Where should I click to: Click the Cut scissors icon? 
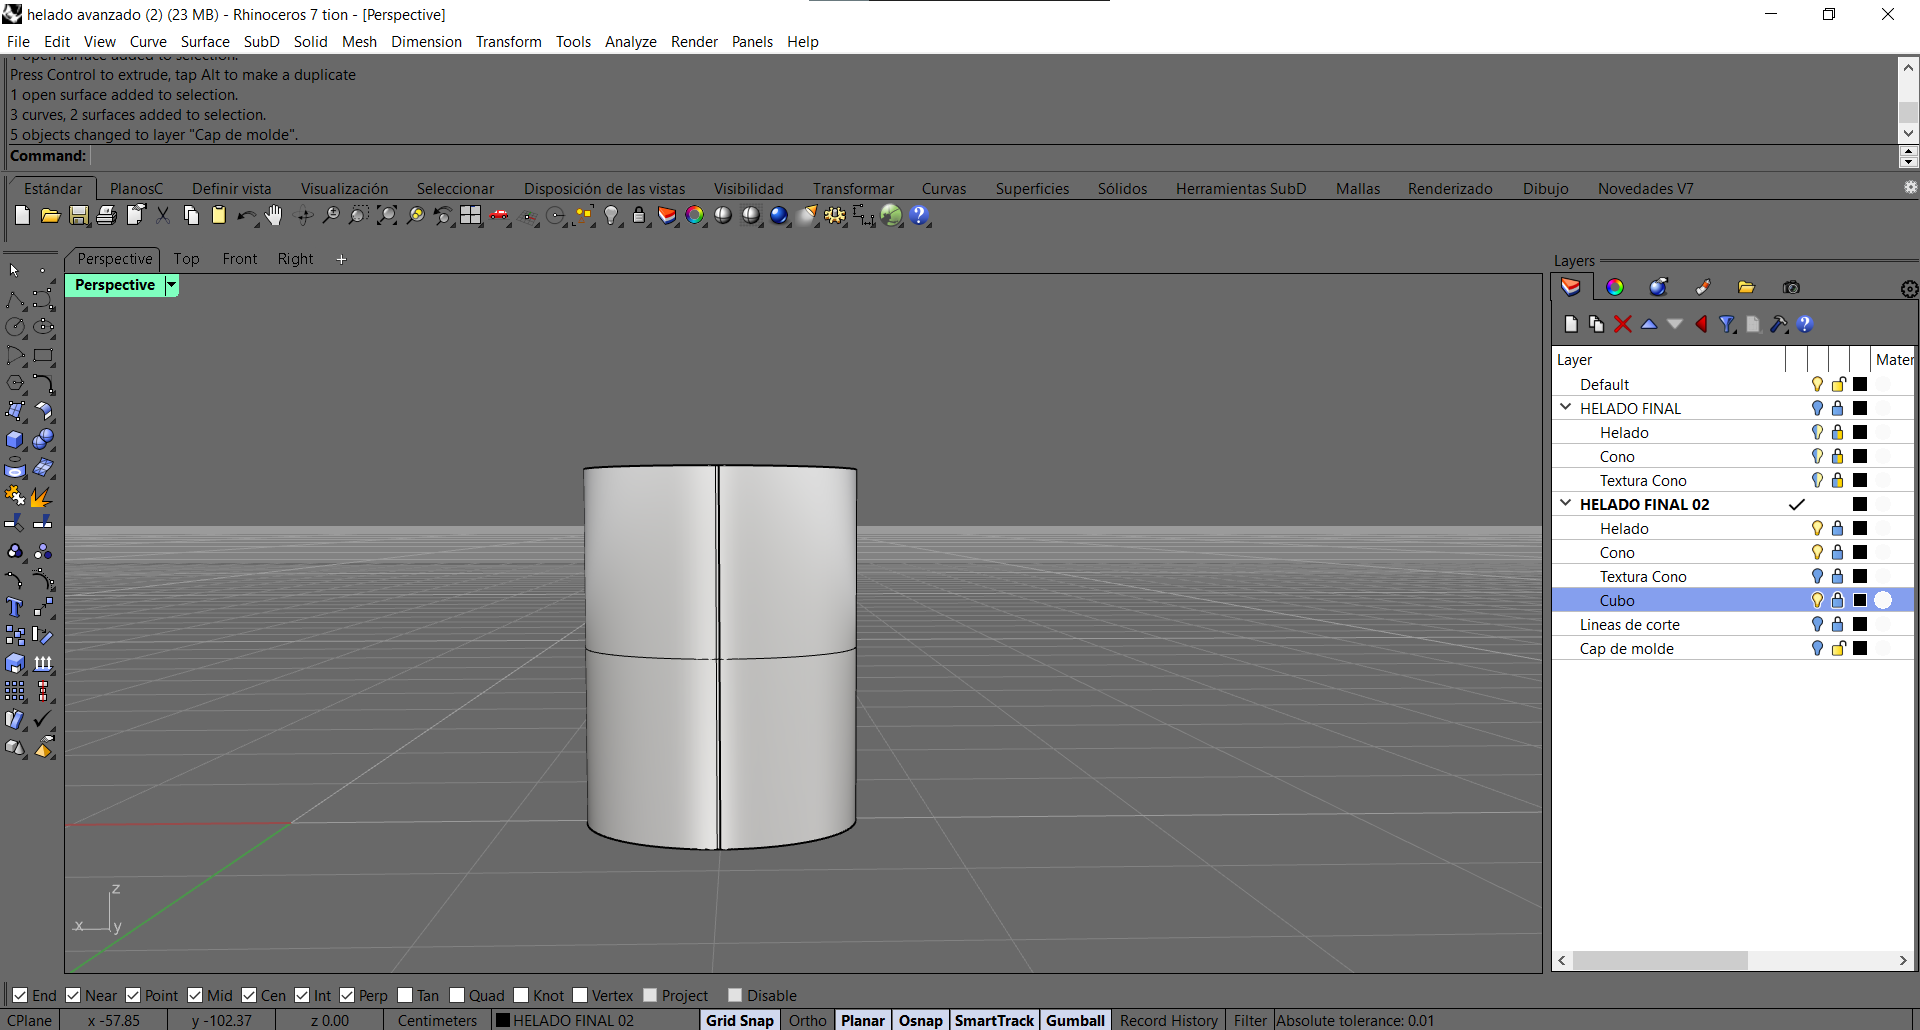pyautogui.click(x=163, y=215)
